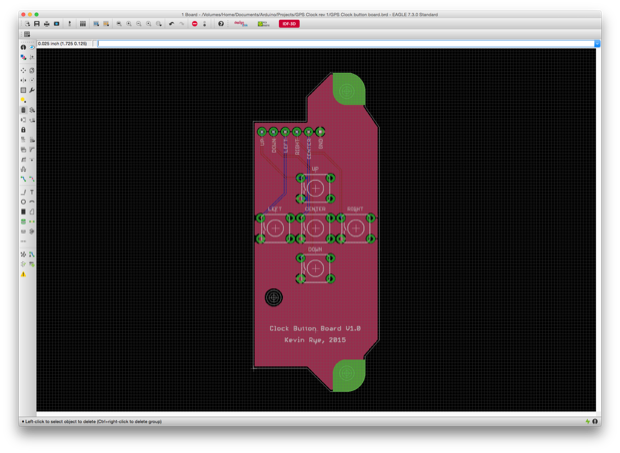Click the GND pad in the header row
The image size is (620, 453).
pos(320,131)
